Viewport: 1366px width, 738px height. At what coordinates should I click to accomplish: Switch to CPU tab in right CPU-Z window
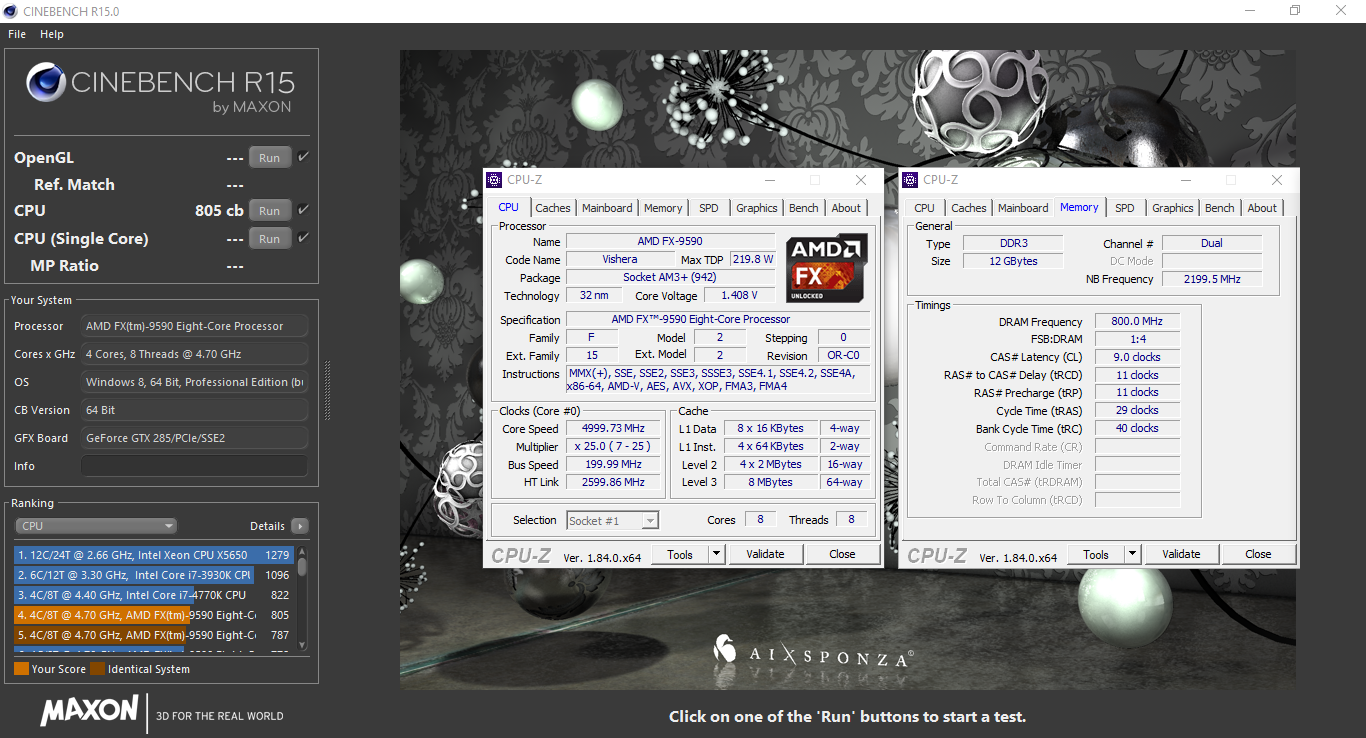pos(924,208)
